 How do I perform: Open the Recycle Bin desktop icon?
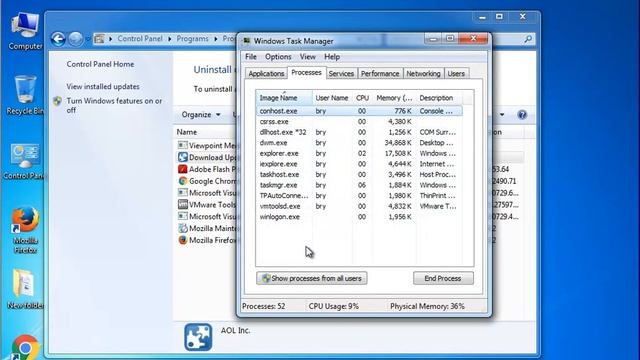(25, 95)
